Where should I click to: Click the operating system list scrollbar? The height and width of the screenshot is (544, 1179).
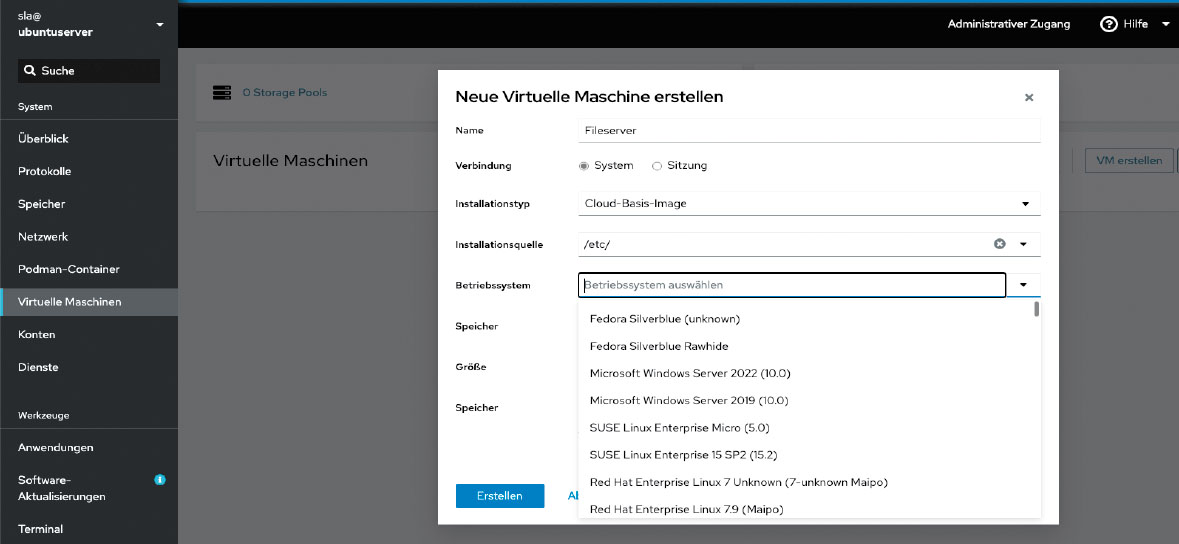tap(1036, 310)
